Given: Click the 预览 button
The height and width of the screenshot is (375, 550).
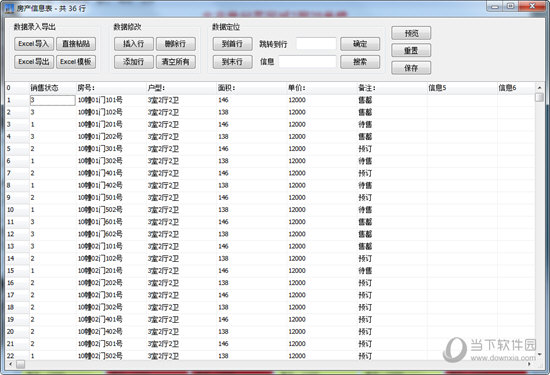Looking at the screenshot, I should point(411,33).
